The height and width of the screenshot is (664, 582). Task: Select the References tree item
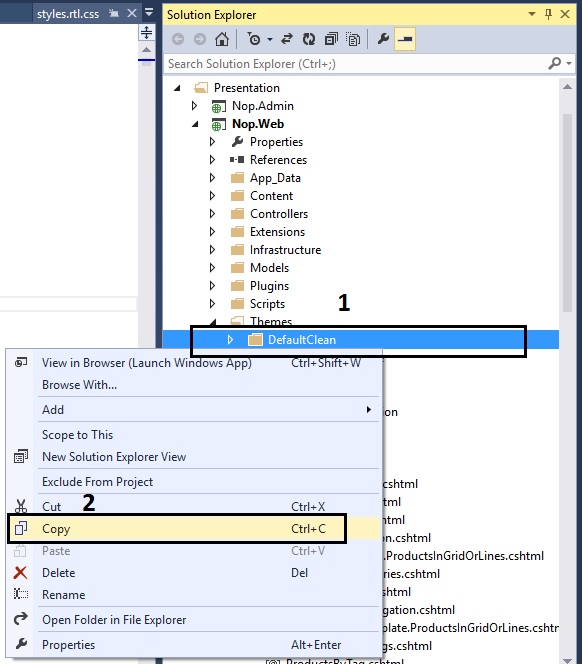coord(278,160)
